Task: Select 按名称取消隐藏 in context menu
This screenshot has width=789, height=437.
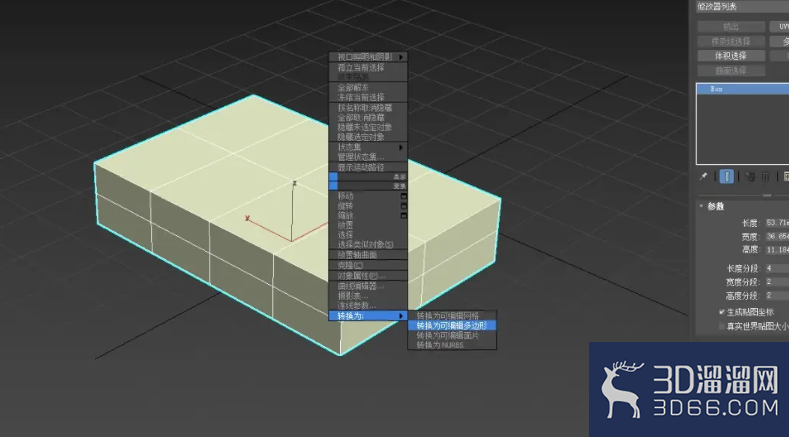Action: pyautogui.click(x=368, y=108)
